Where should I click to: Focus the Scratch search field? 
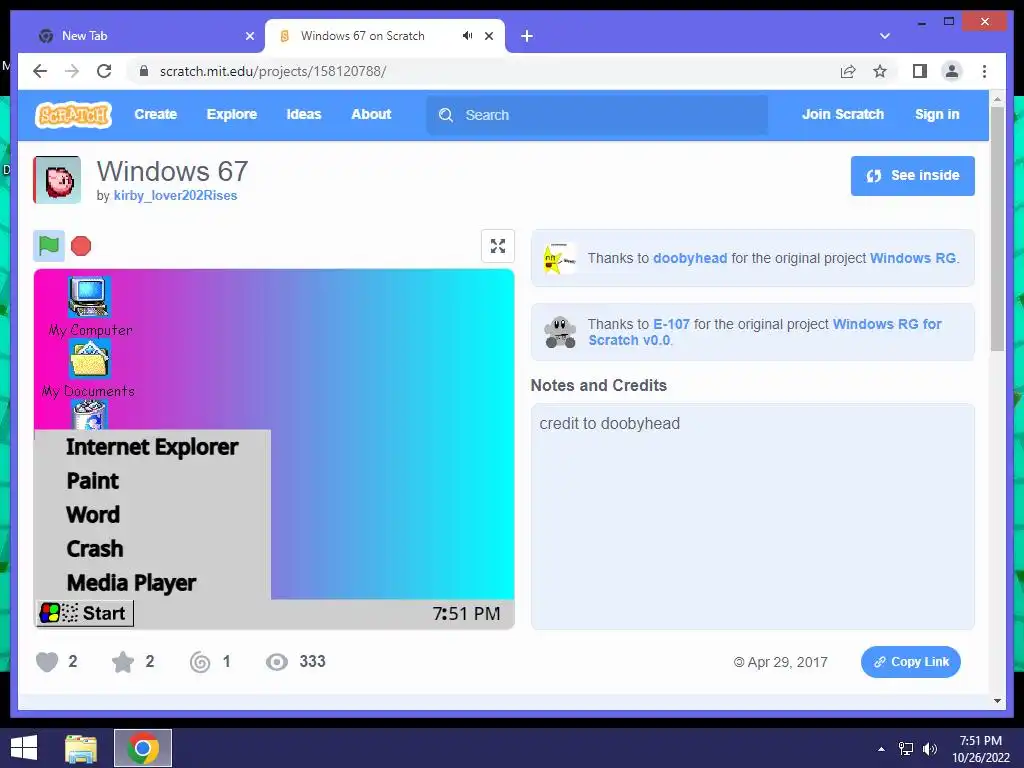click(598, 115)
